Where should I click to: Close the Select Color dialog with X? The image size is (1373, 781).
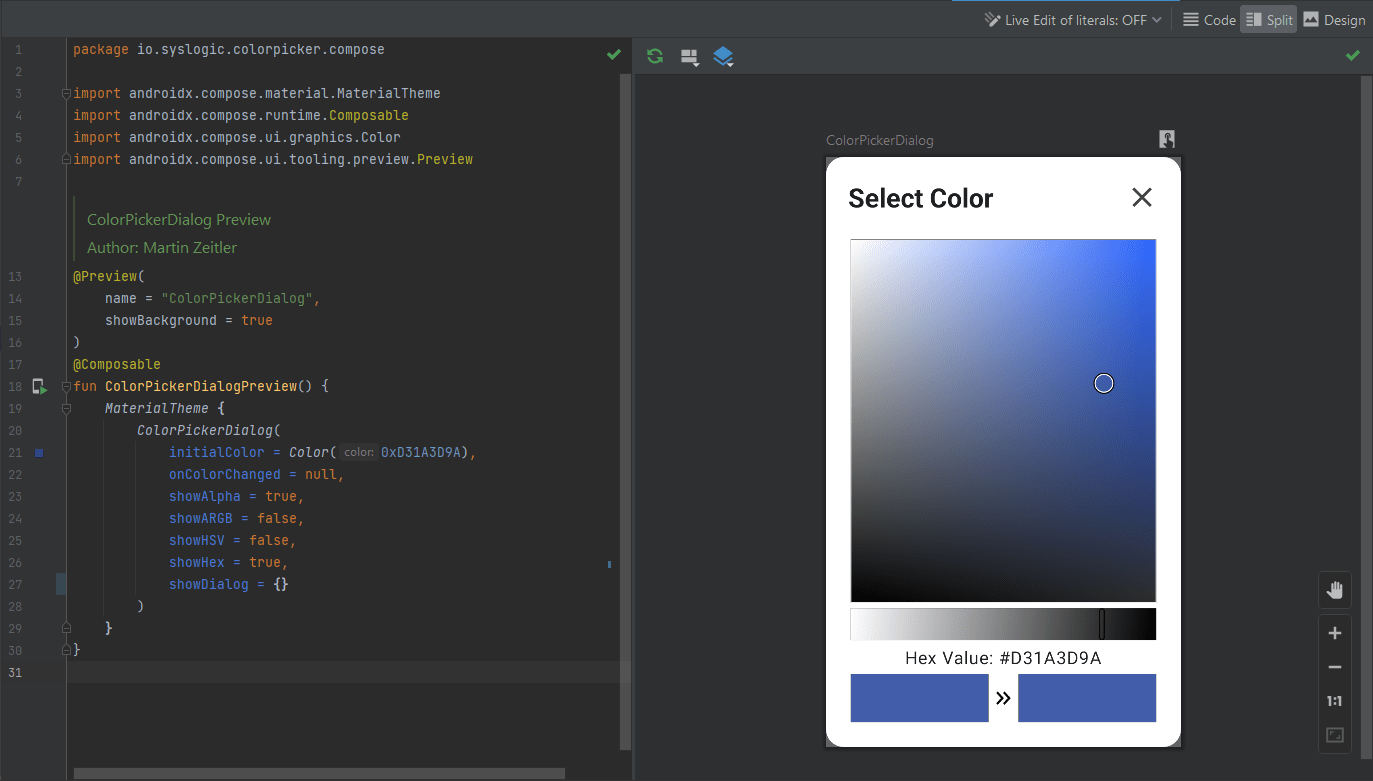point(1141,197)
